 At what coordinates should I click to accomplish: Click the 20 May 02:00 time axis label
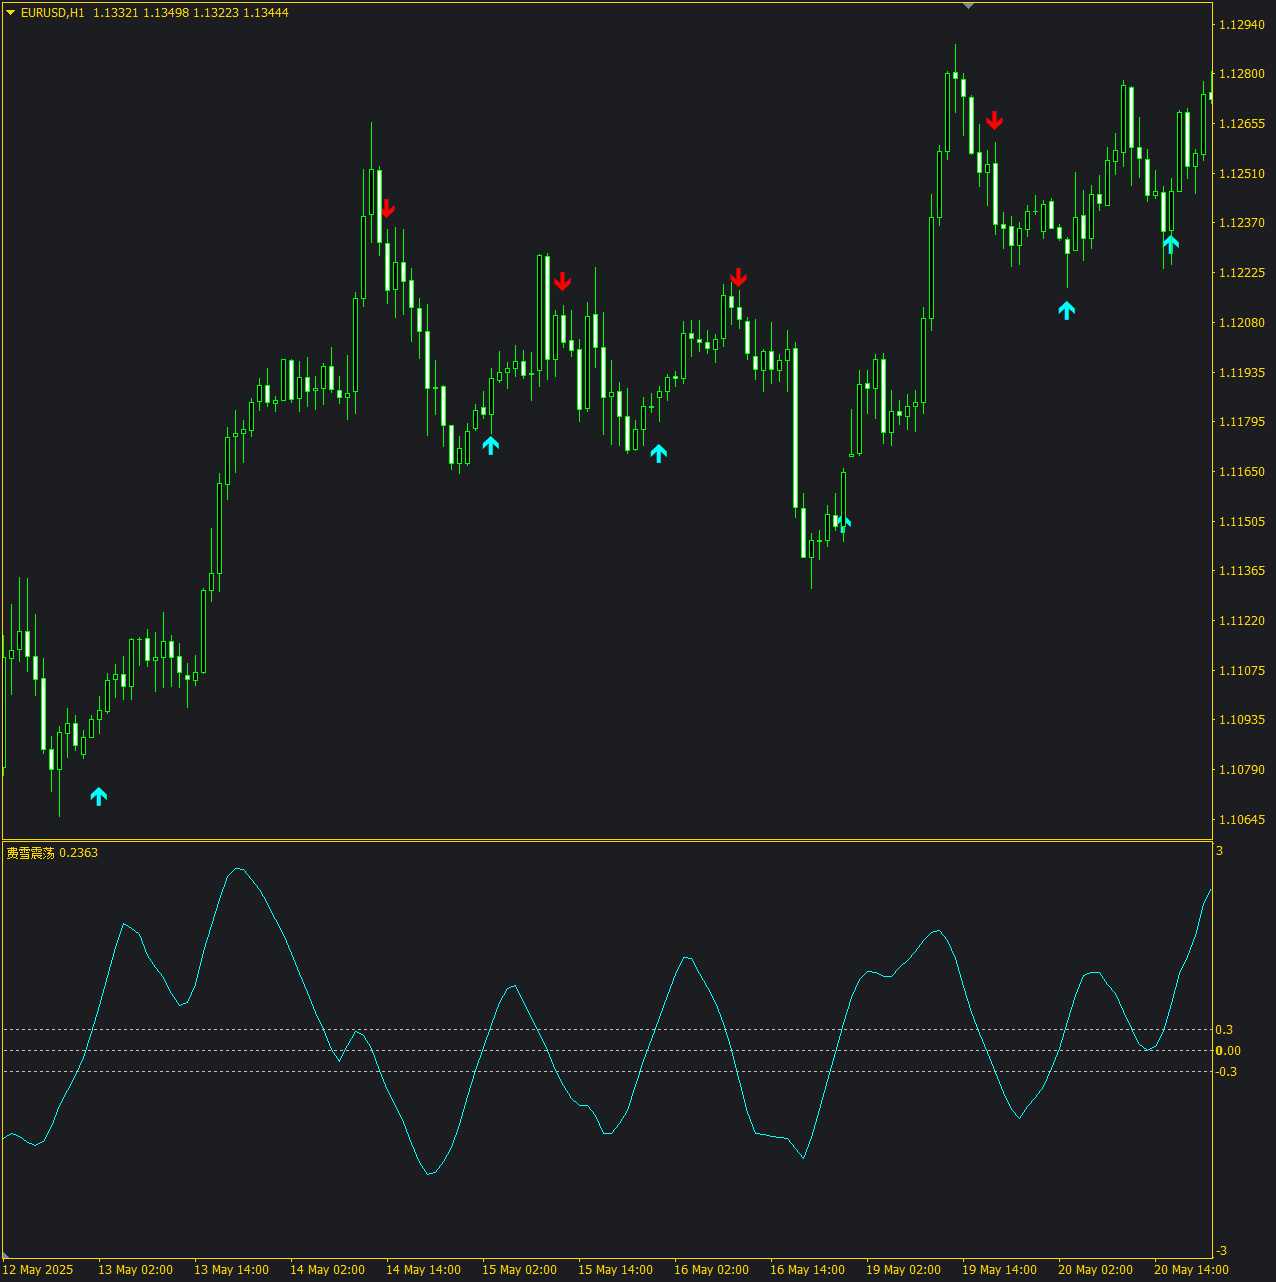click(1095, 1270)
